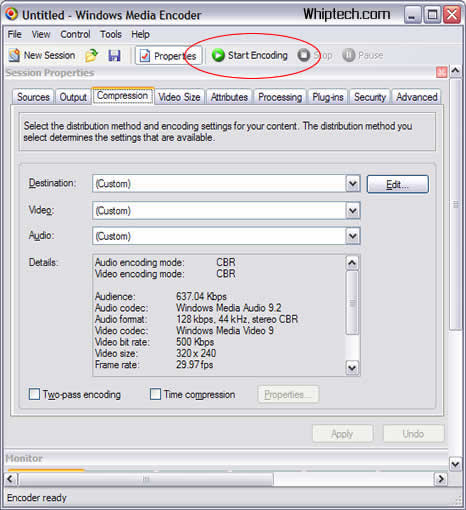Image resolution: width=466 pixels, height=510 pixels.
Task: Switch to the Video Size tab
Action: tap(179, 97)
